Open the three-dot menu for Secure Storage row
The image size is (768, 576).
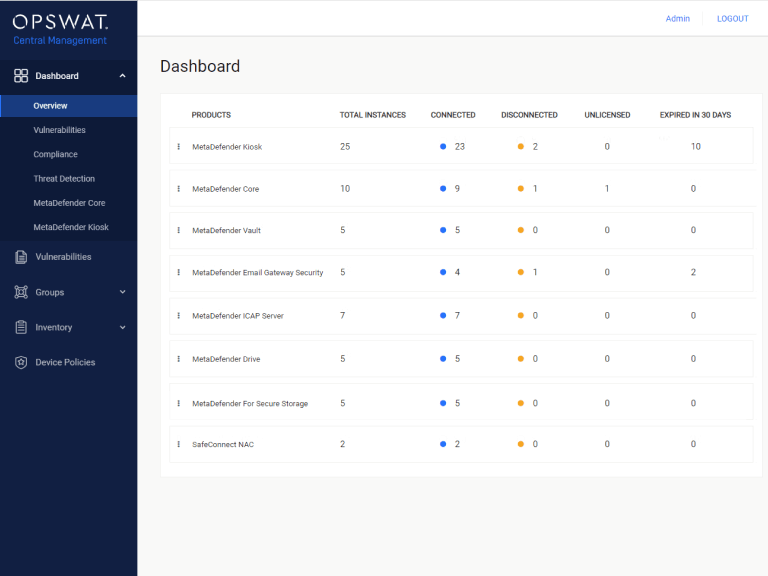(179, 403)
